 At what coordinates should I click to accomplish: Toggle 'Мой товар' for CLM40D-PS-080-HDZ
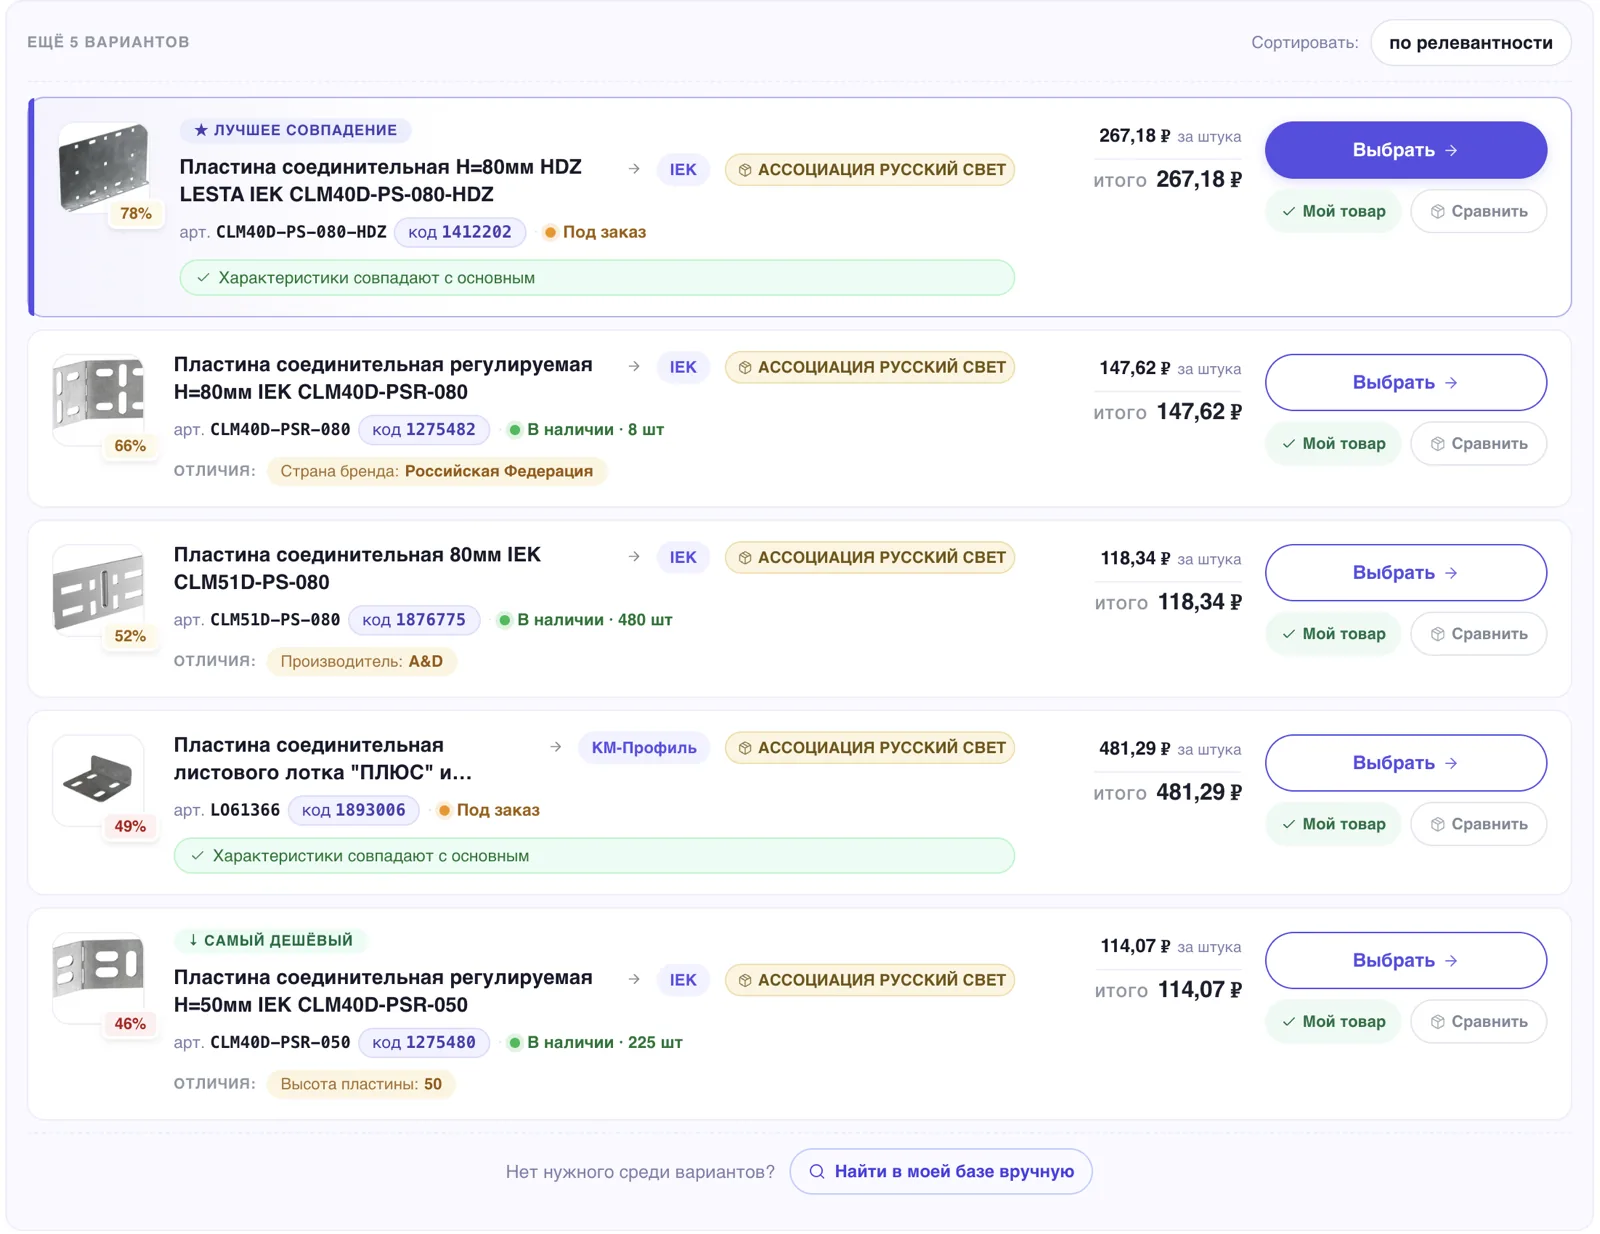(1333, 211)
